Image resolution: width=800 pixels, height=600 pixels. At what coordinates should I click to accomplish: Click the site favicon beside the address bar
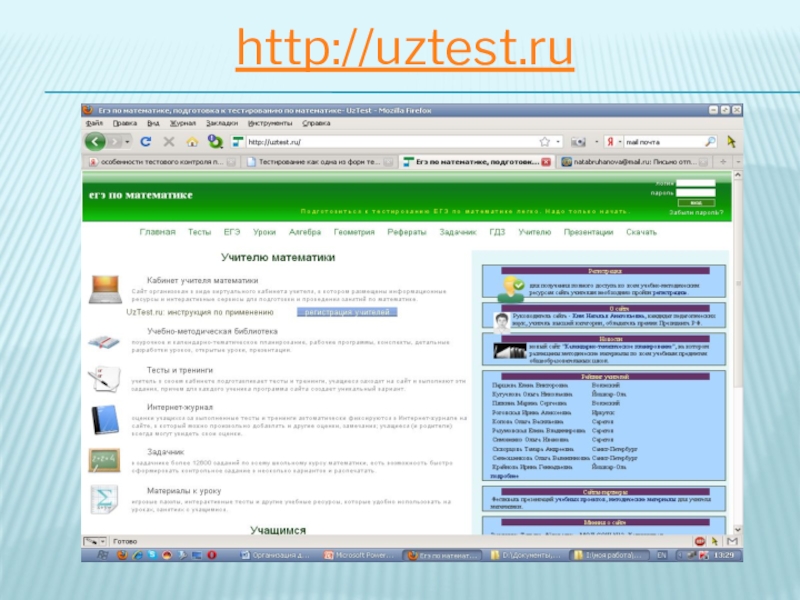coord(237,142)
